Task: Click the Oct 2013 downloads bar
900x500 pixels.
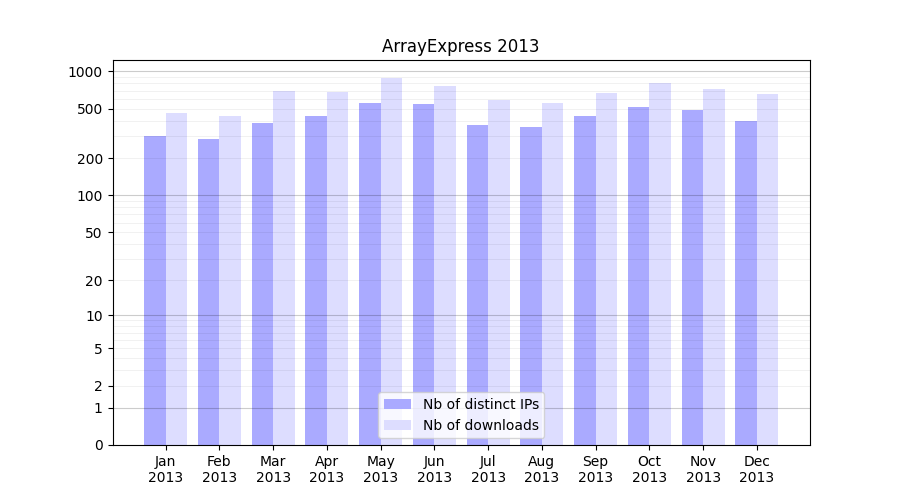Action: [x=660, y=263]
